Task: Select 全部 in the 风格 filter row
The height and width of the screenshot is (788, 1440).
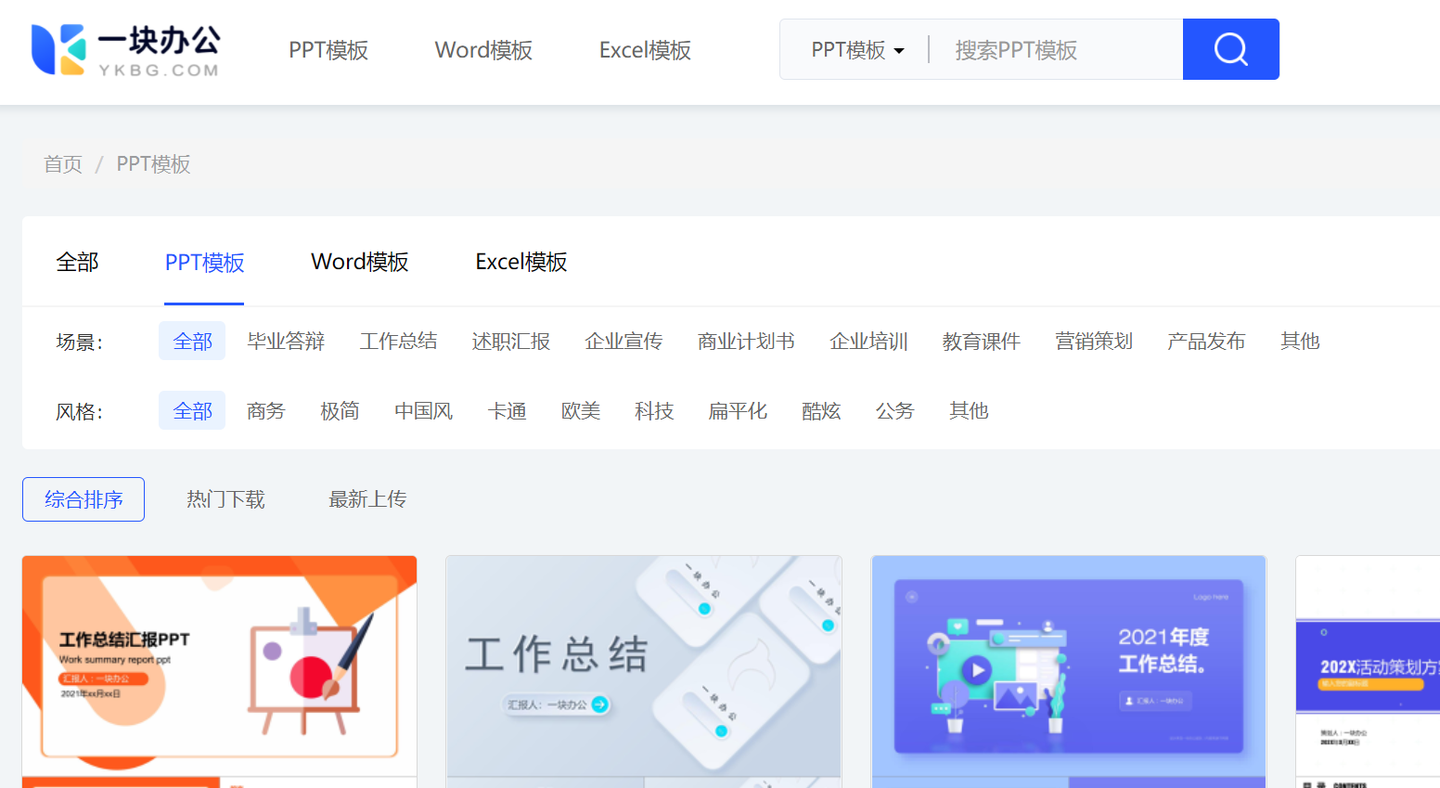Action: [x=192, y=411]
